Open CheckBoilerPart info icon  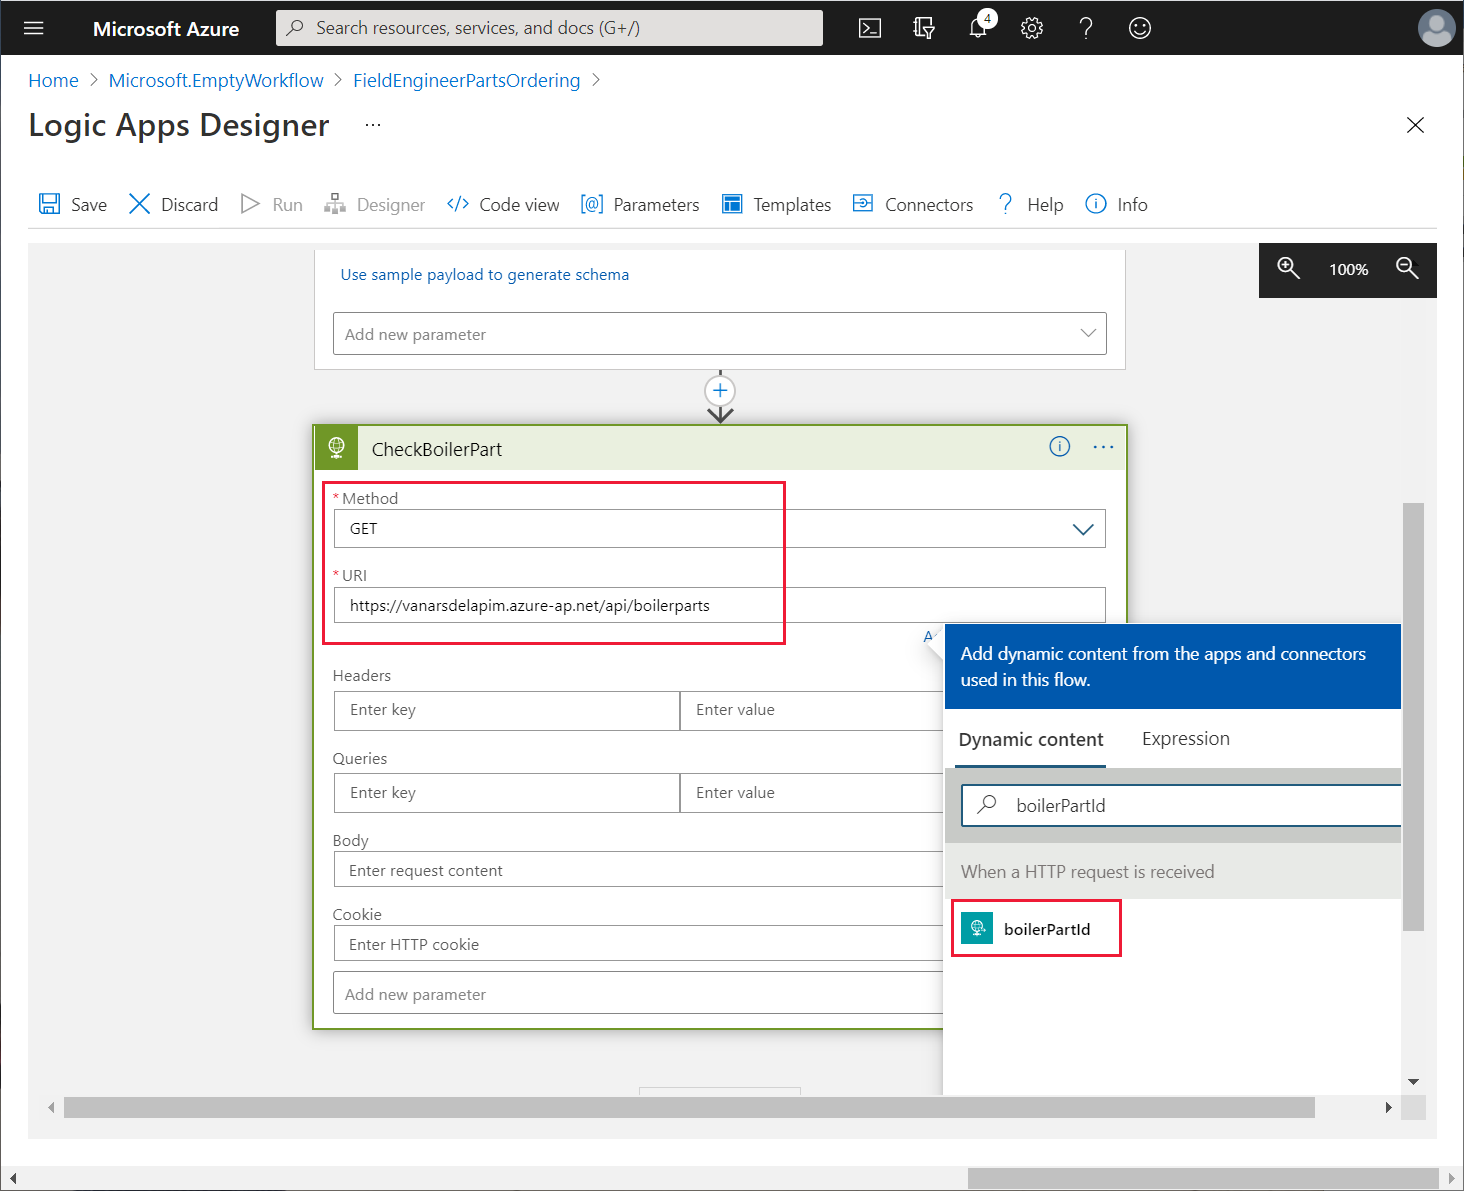[1059, 447]
